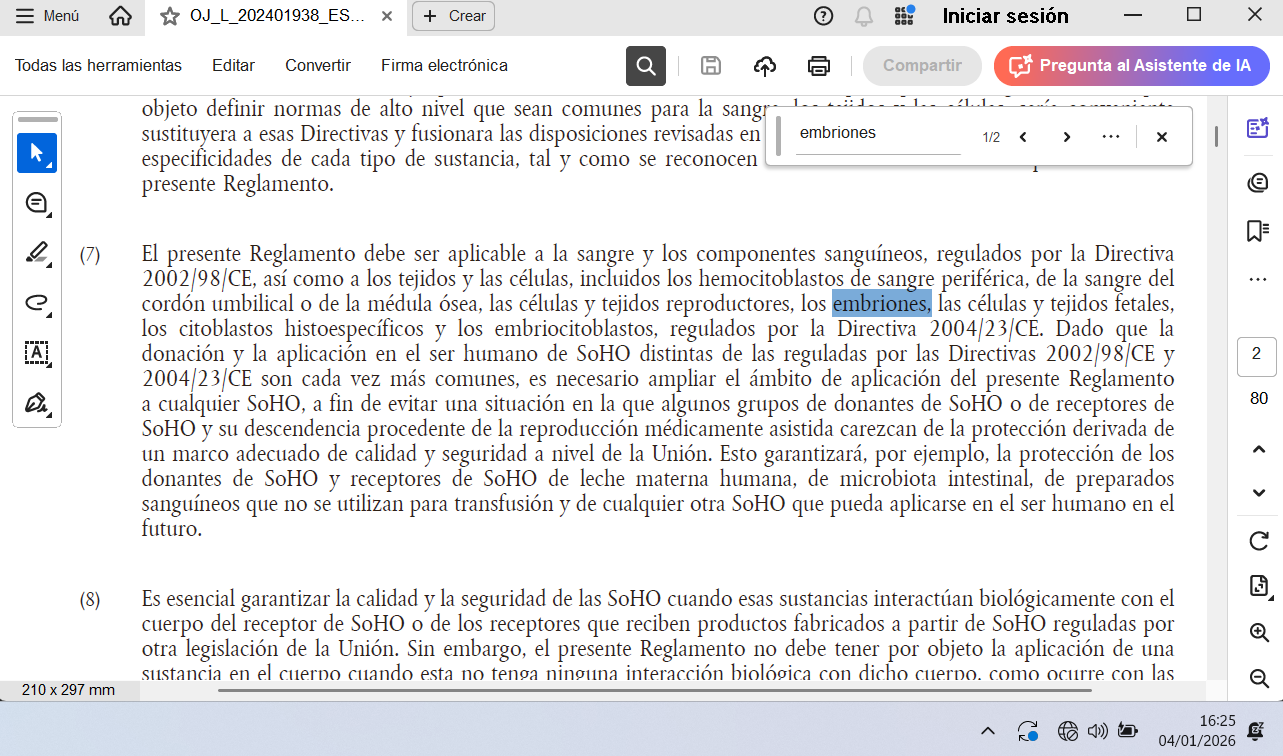
Task: Pick the highlighter tool
Action: (37, 253)
